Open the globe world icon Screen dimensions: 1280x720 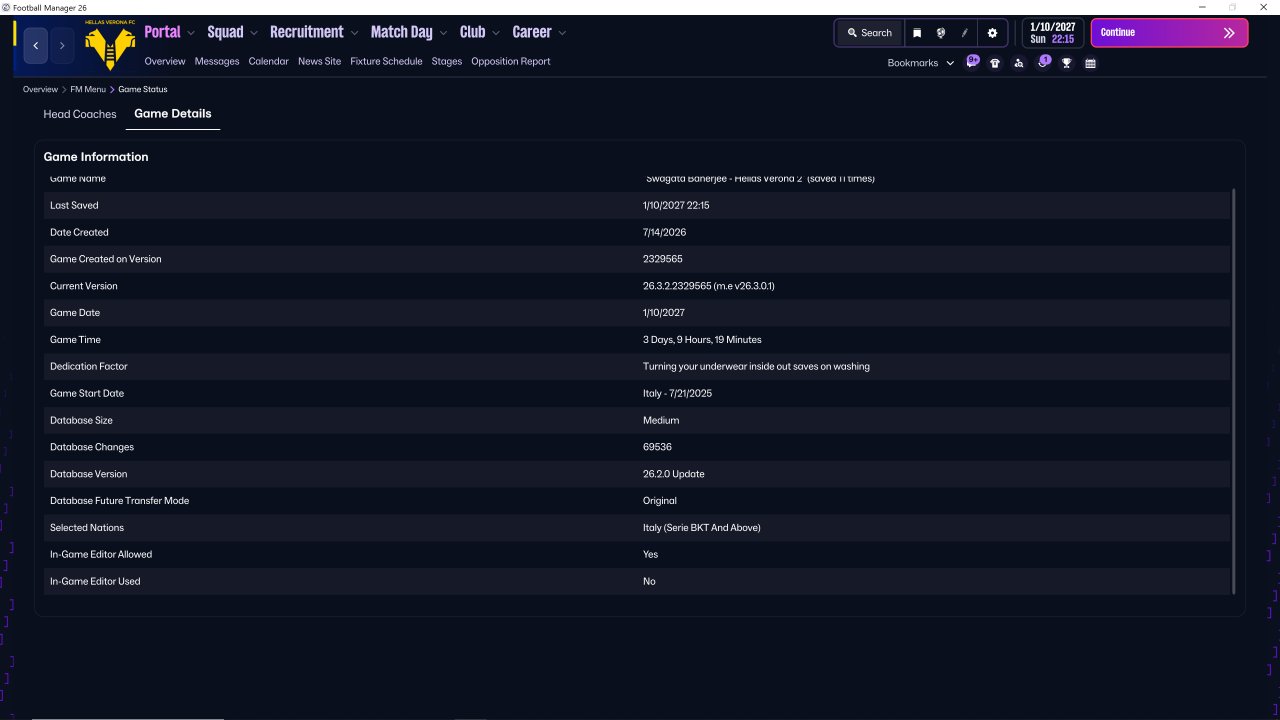point(941,33)
